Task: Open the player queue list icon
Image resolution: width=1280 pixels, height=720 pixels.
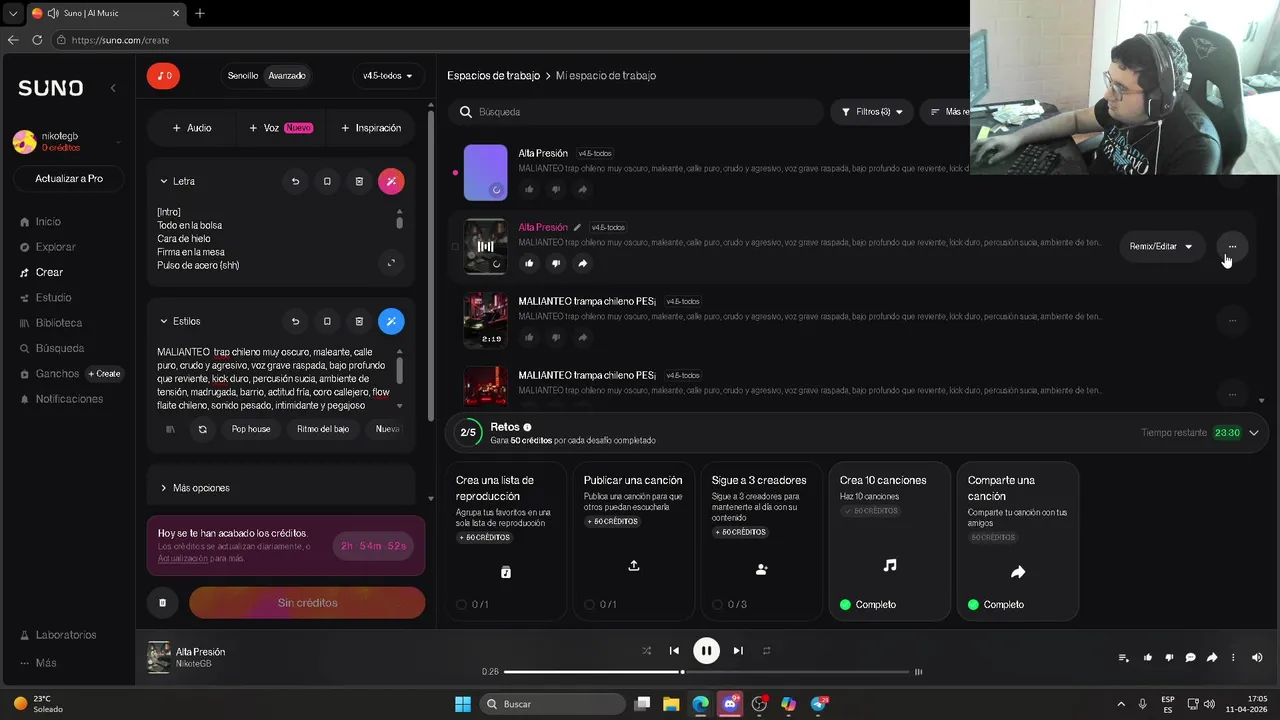Action: pos(1123,657)
